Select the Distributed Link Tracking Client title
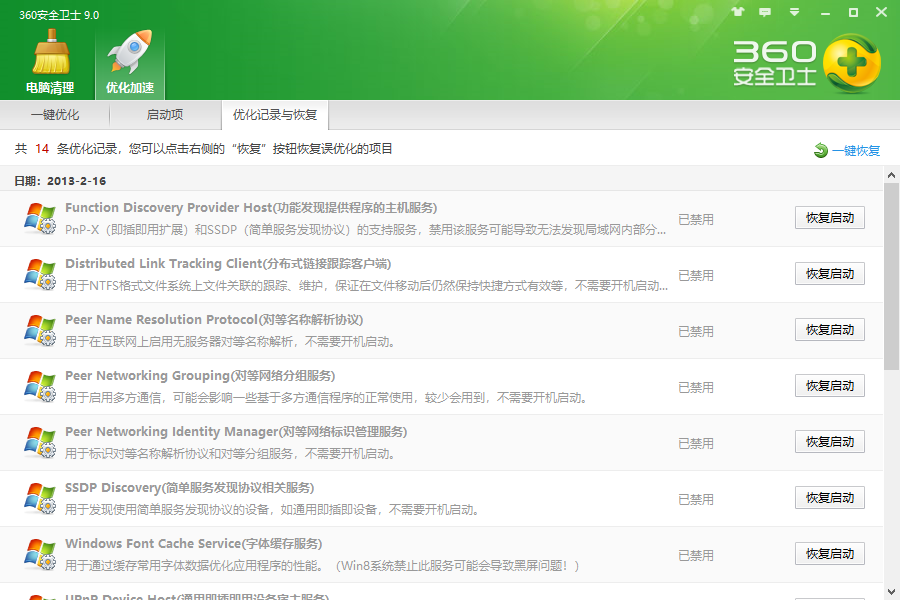The image size is (900, 600). coord(228,264)
